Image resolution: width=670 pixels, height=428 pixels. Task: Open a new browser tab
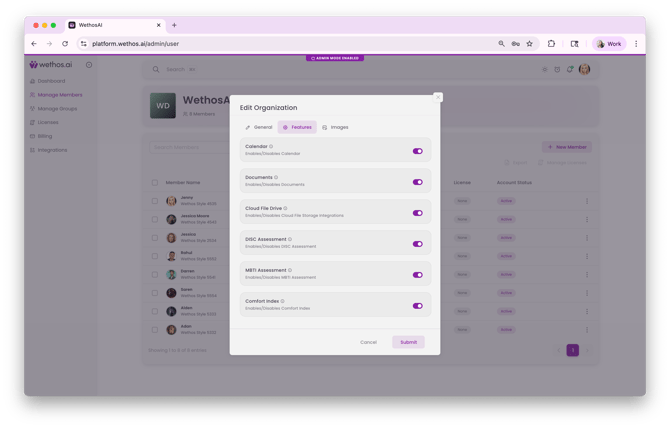coord(174,25)
